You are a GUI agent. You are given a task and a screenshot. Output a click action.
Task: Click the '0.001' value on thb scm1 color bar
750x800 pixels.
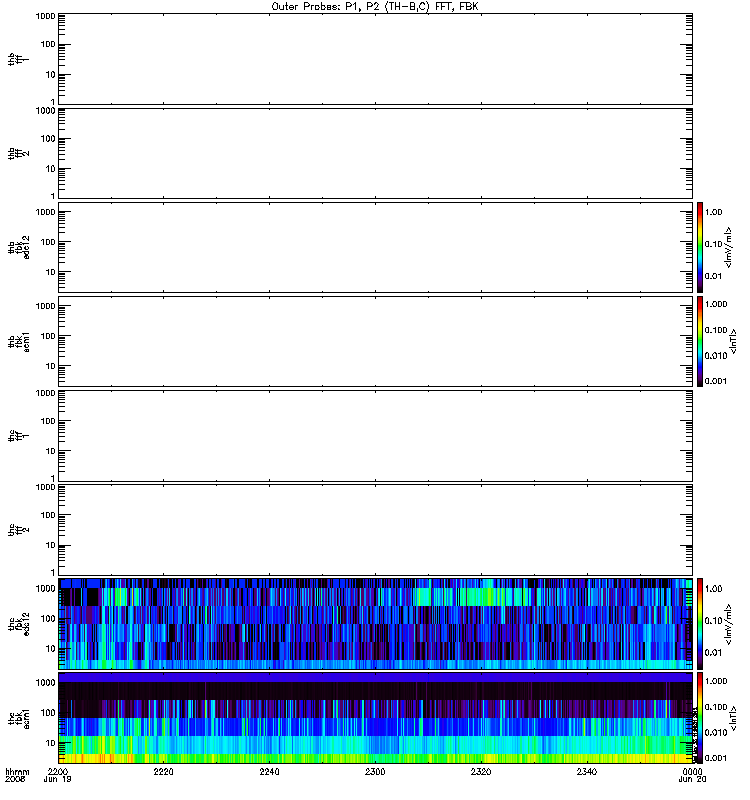click(716, 381)
